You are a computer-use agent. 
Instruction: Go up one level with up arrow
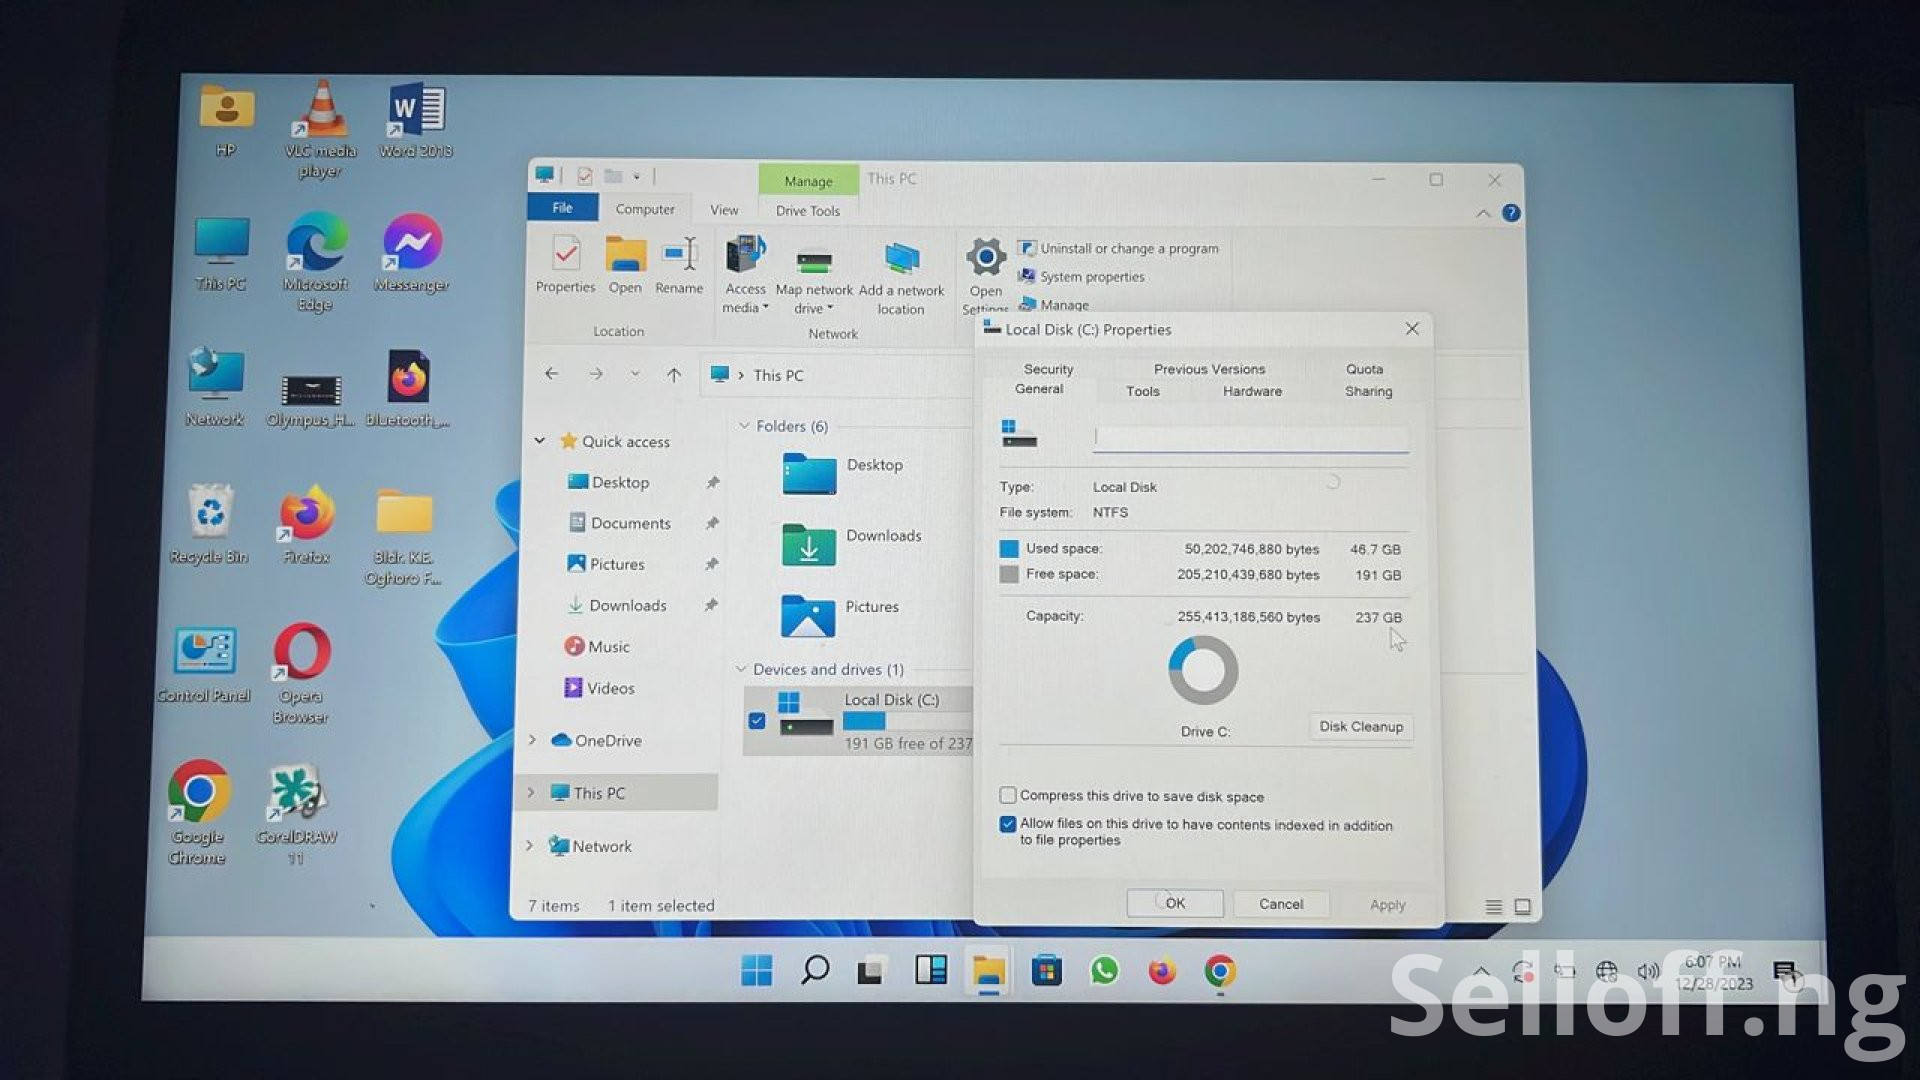tap(674, 375)
